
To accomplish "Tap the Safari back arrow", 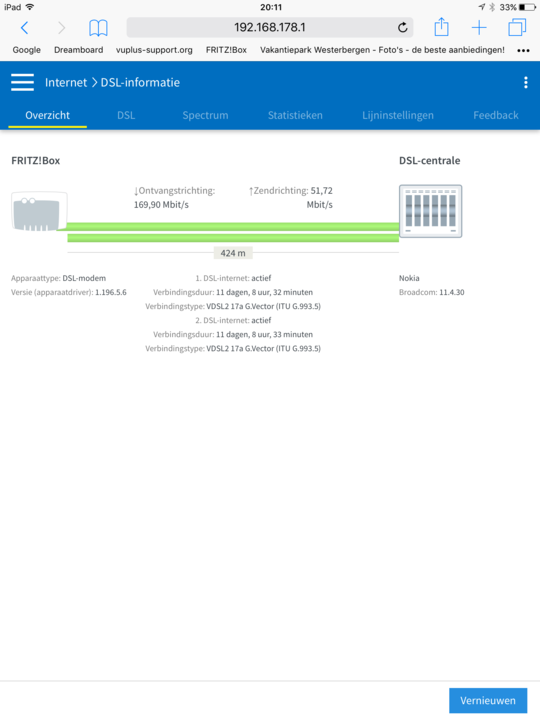I will 25,28.
